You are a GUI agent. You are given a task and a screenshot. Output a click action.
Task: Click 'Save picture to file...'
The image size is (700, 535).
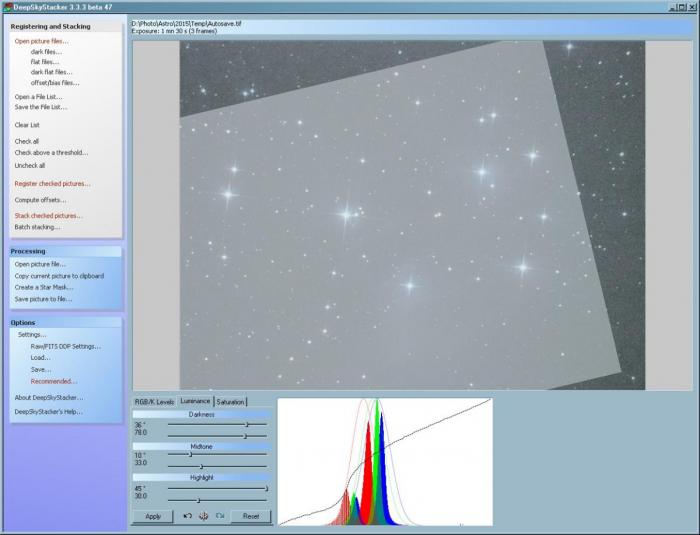[43, 299]
